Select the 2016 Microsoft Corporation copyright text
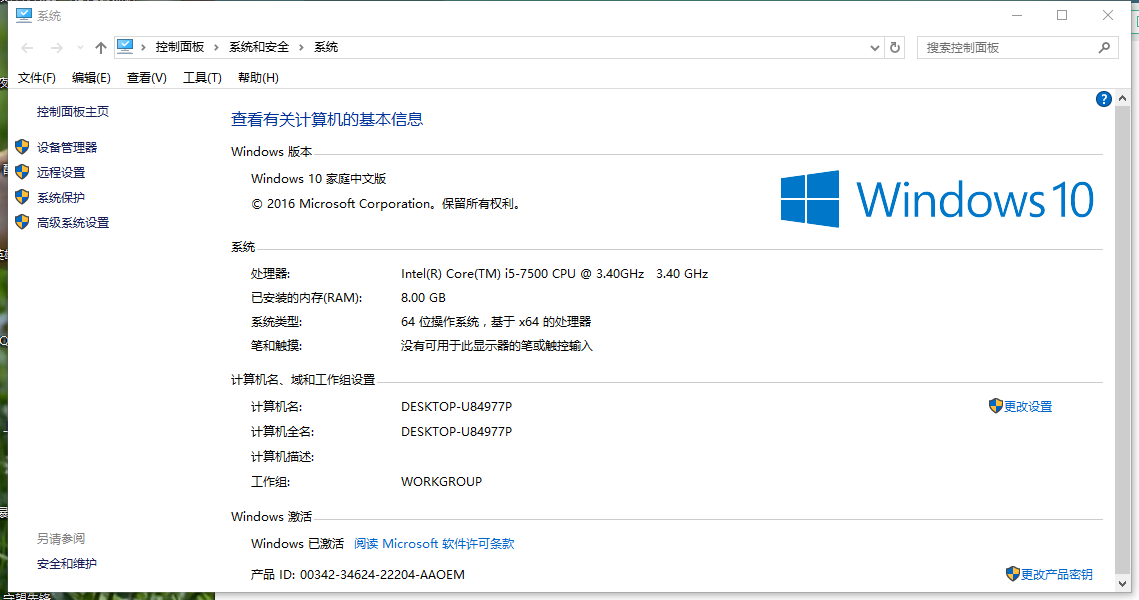This screenshot has height=600, width=1139. click(387, 204)
